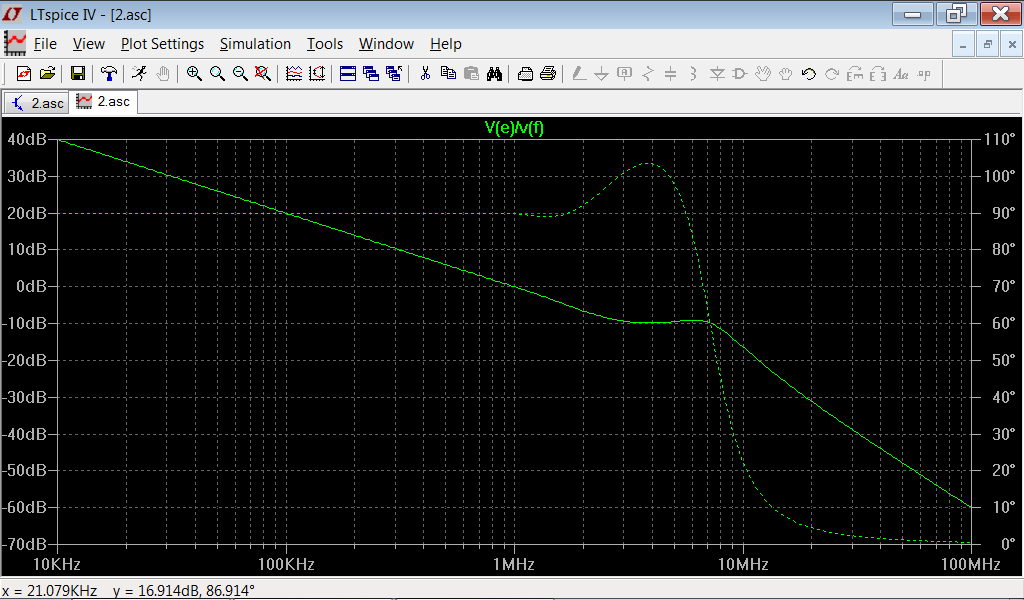Select the Drag closed-hand tool

click(x=786, y=74)
